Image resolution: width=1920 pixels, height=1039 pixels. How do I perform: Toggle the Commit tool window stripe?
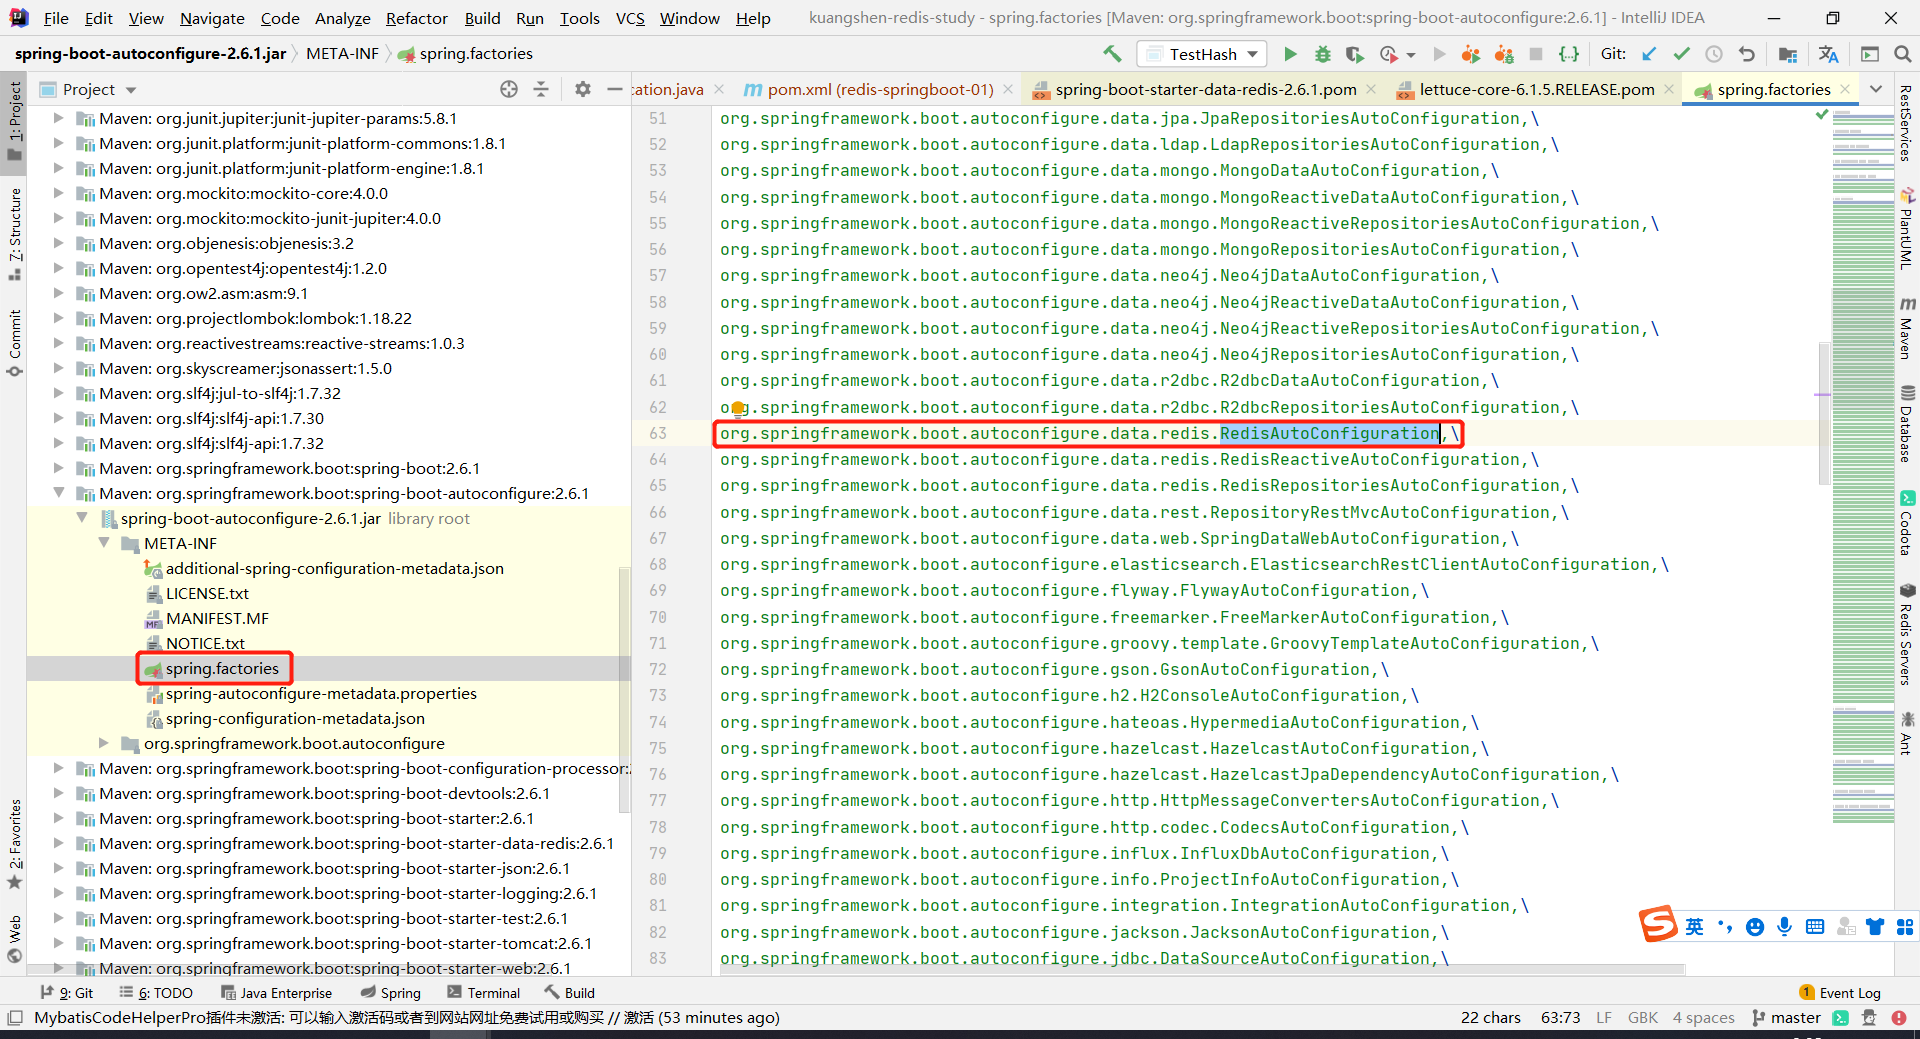15,342
